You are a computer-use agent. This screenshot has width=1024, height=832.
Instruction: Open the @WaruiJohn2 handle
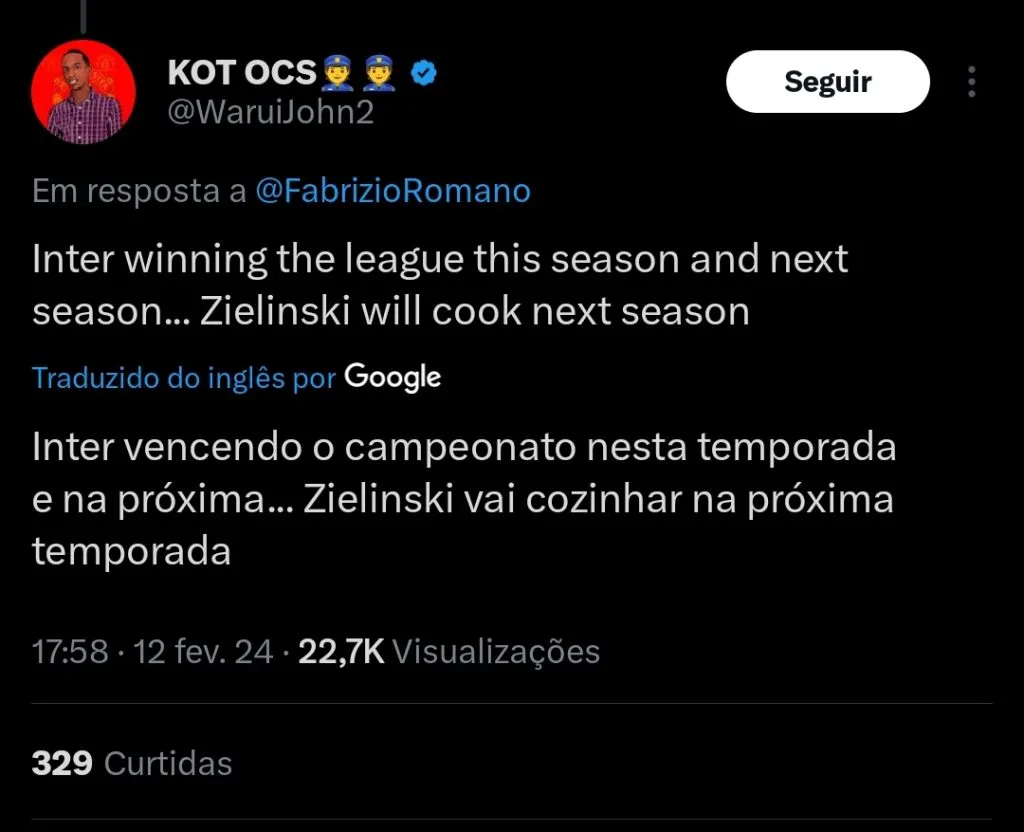pyautogui.click(x=270, y=112)
